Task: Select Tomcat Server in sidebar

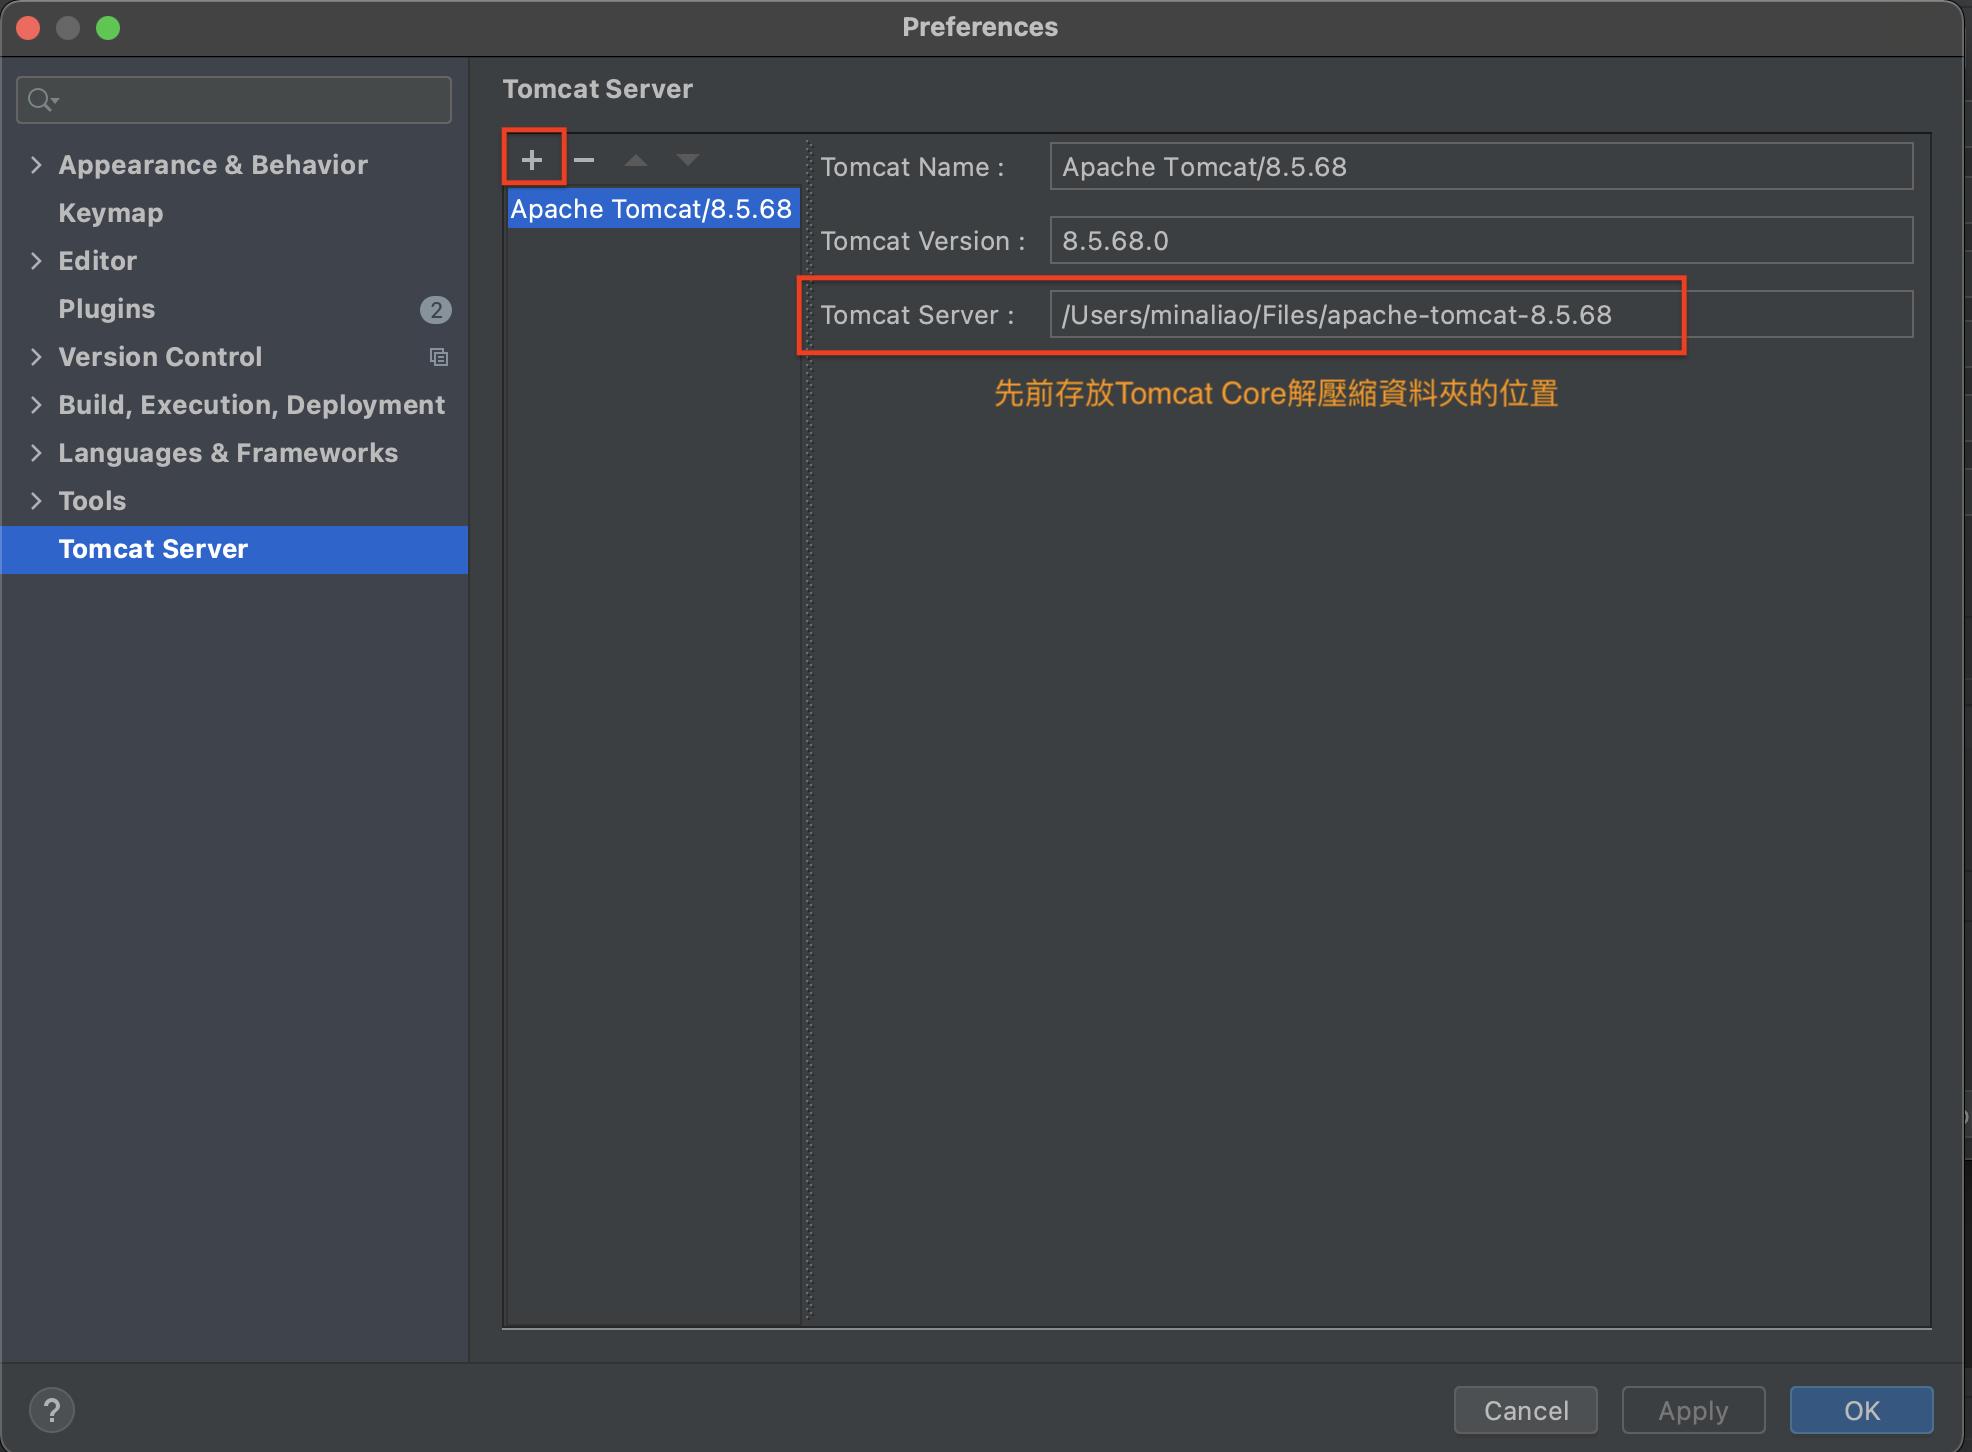Action: tap(234, 549)
